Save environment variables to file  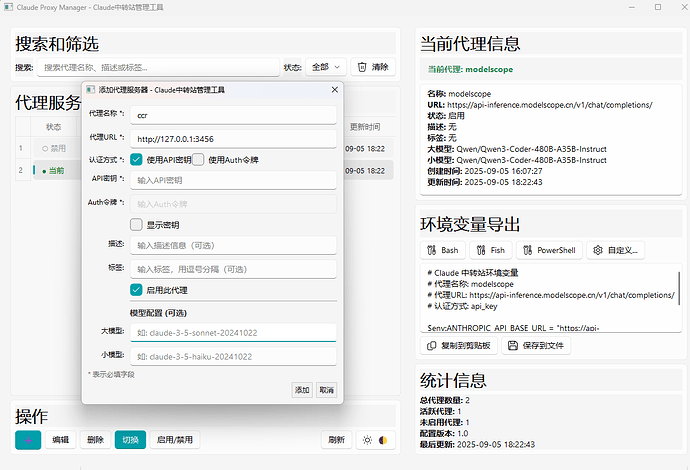point(536,345)
